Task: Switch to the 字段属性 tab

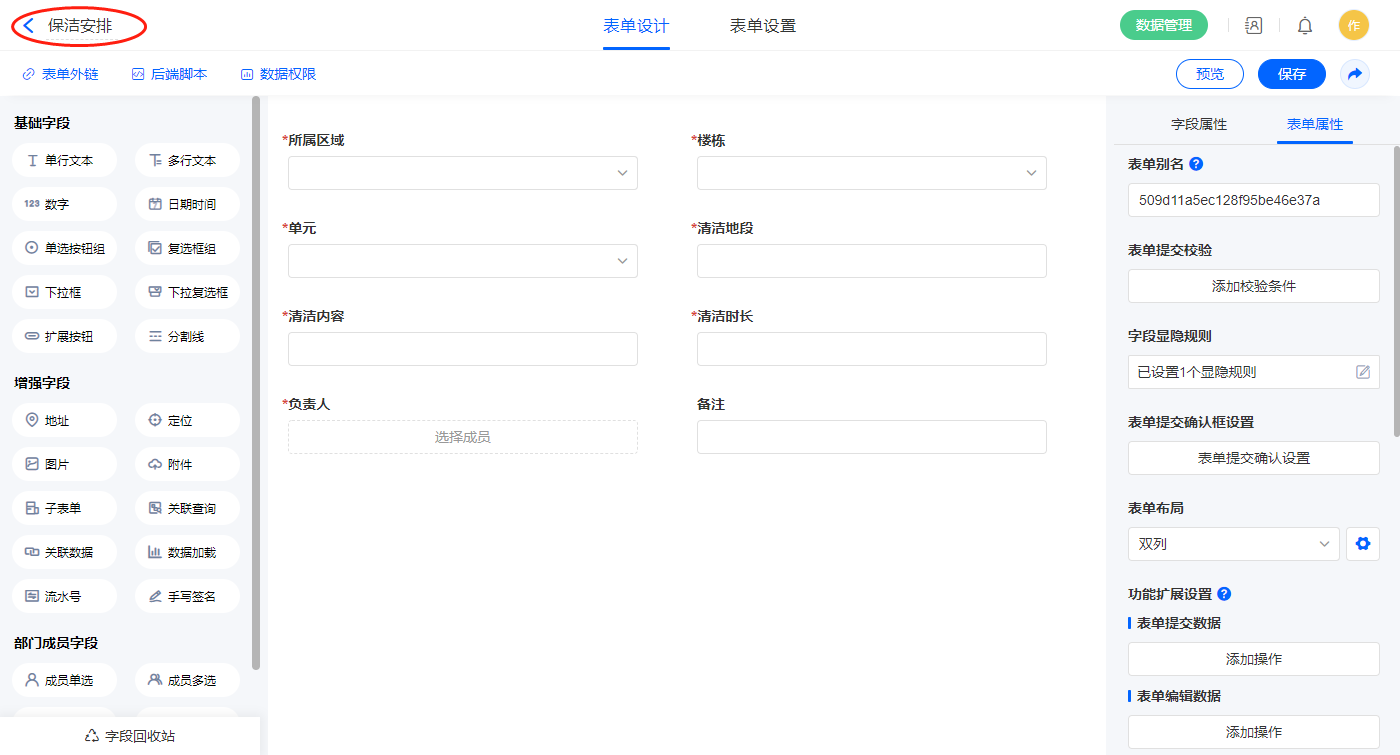Action: [x=1198, y=124]
